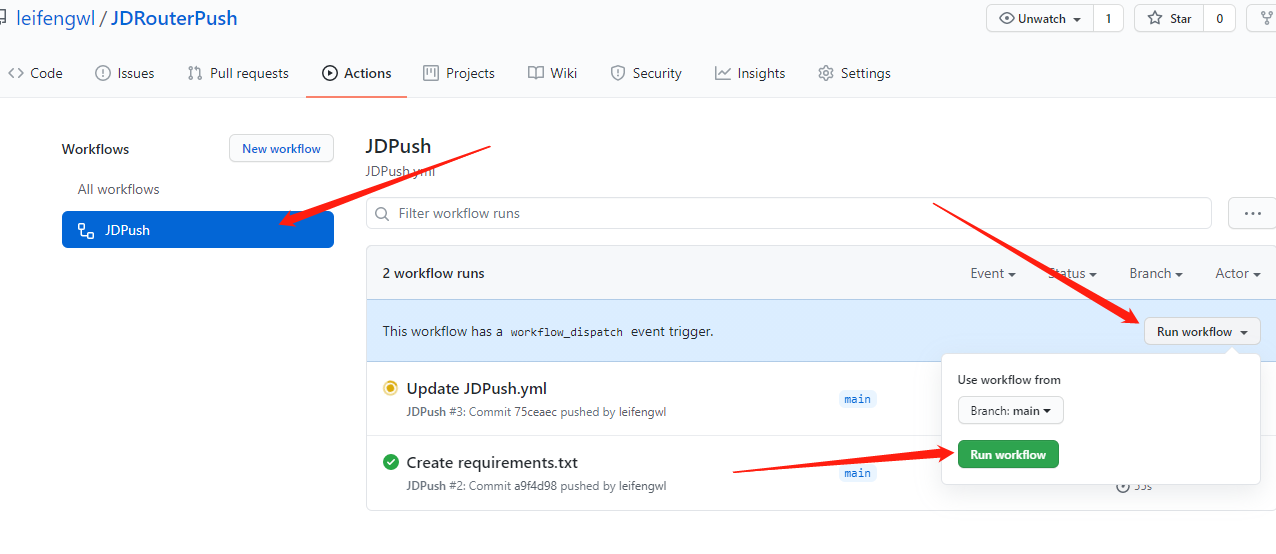
Task: Click the watchers count 1
Action: (1108, 19)
